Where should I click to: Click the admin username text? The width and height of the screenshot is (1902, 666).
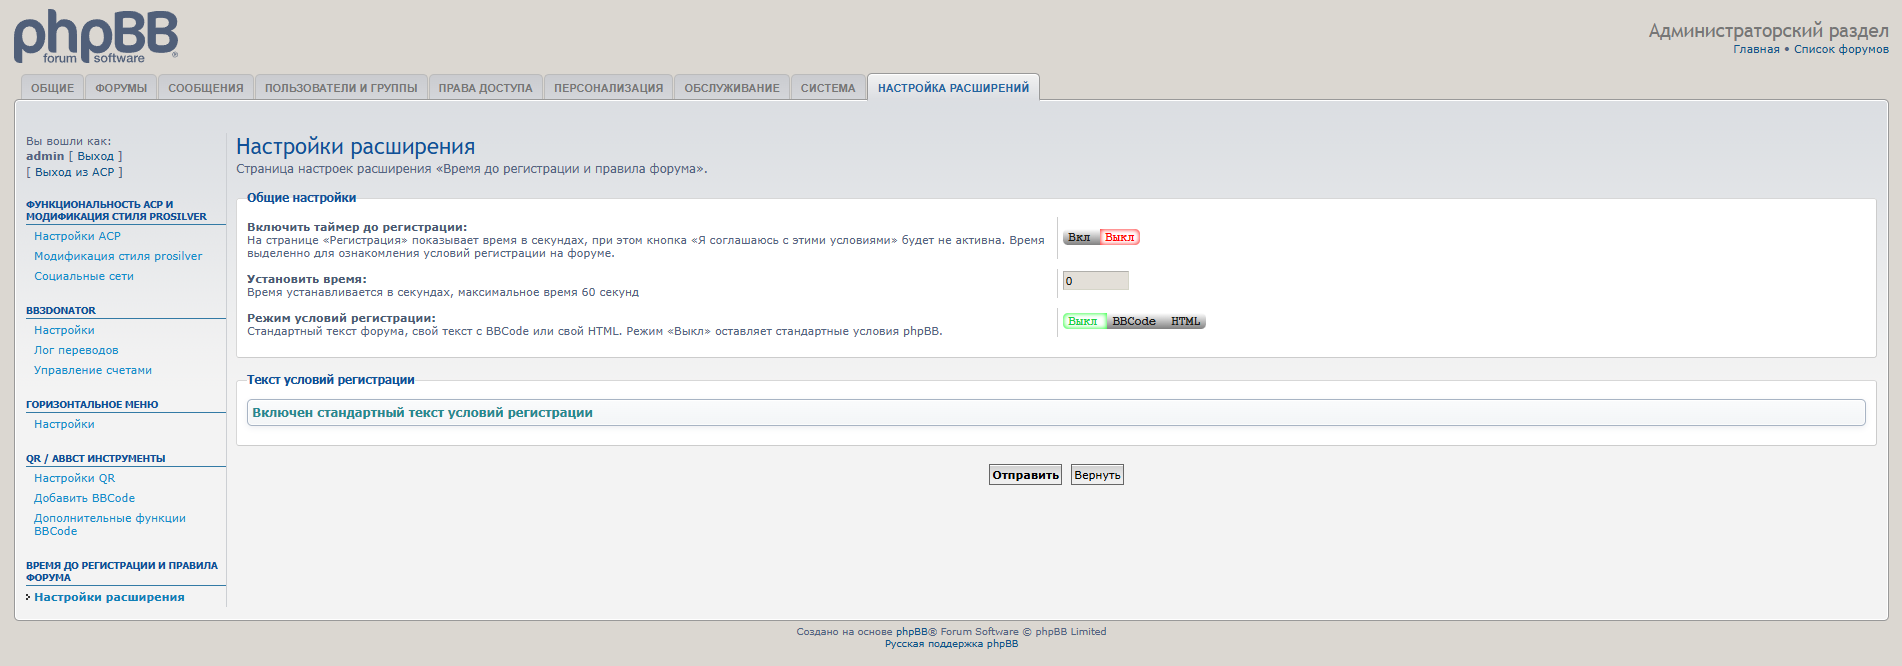45,156
